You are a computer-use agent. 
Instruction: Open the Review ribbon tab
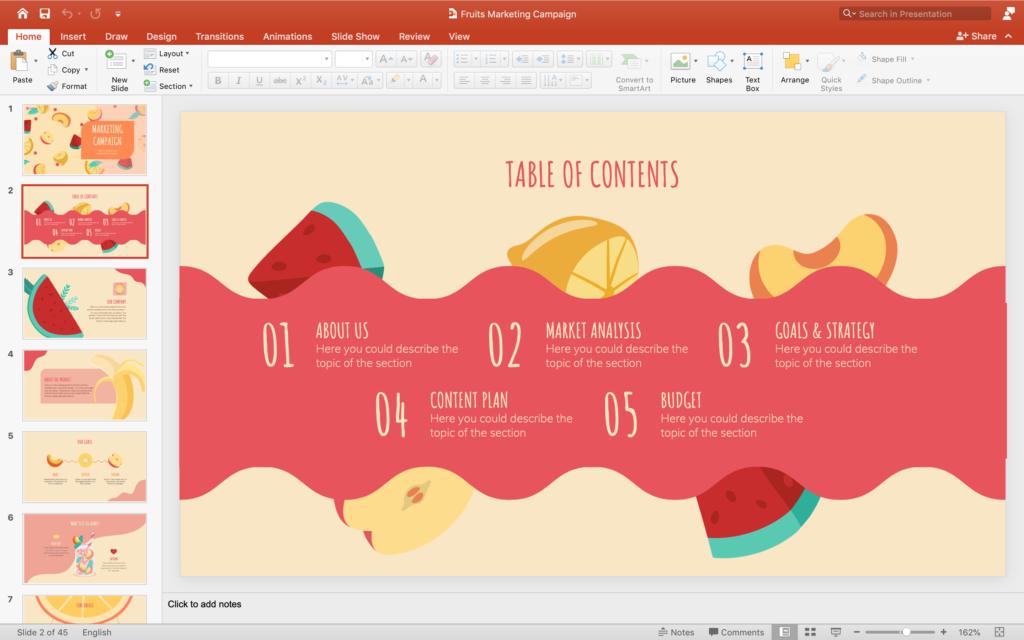point(414,36)
